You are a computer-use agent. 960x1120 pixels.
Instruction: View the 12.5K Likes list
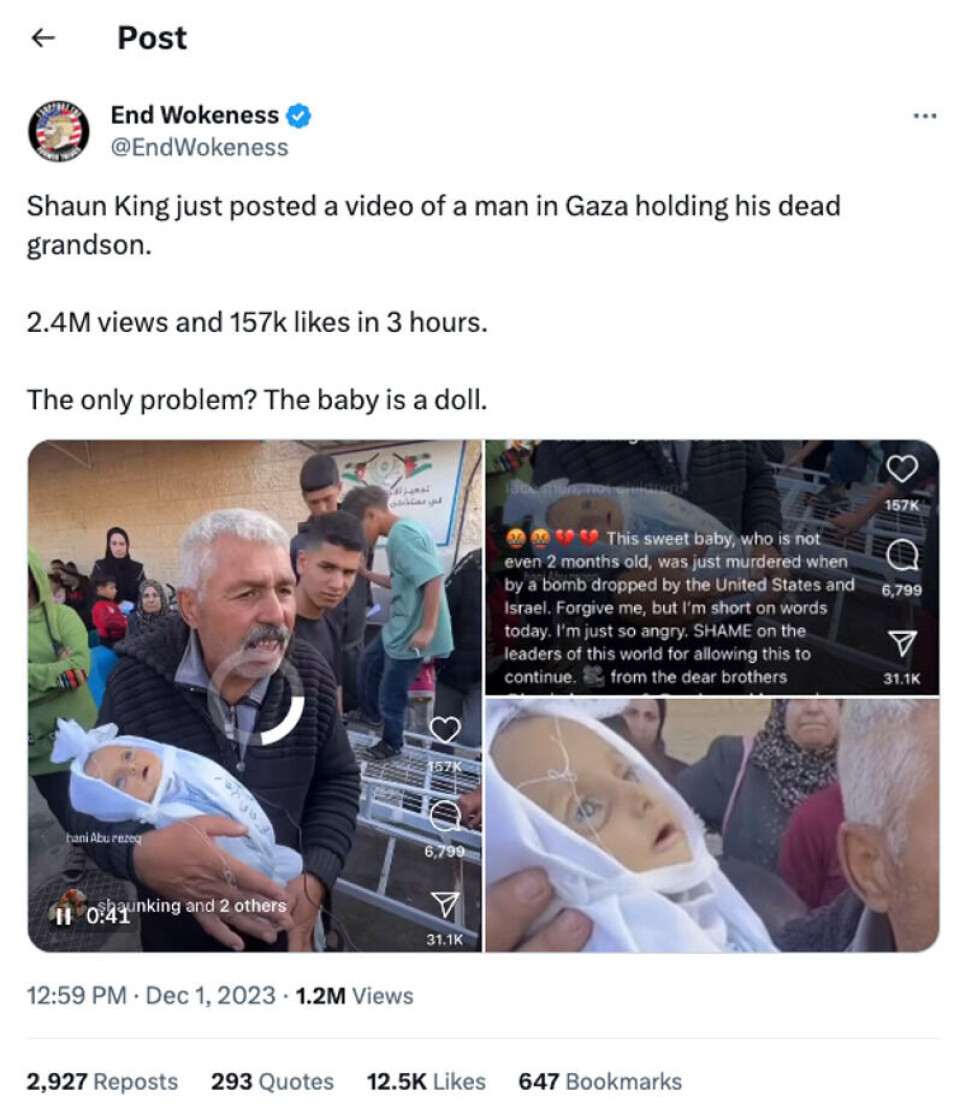coord(426,1081)
